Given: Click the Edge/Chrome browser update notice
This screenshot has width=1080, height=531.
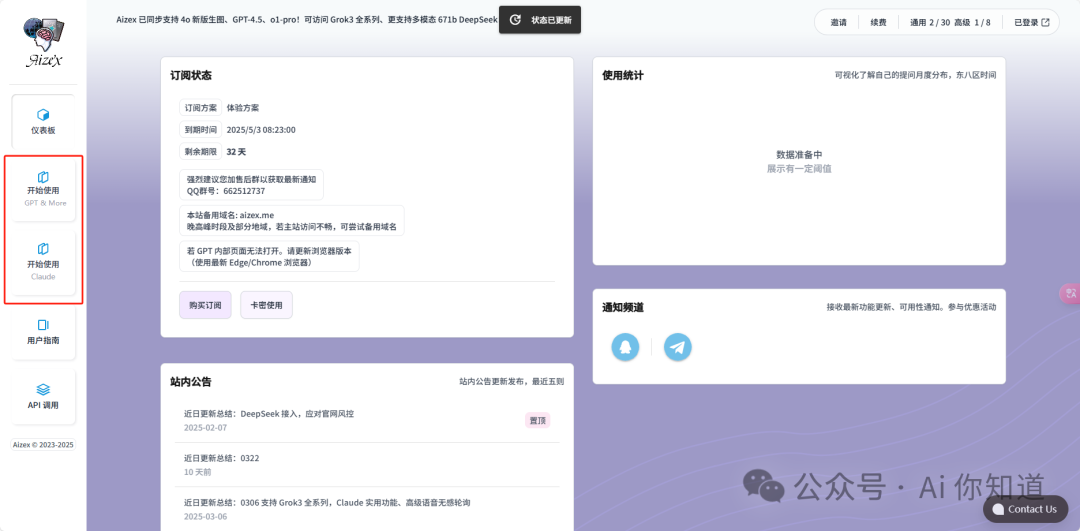Looking at the screenshot, I should pyautogui.click(x=269, y=256).
